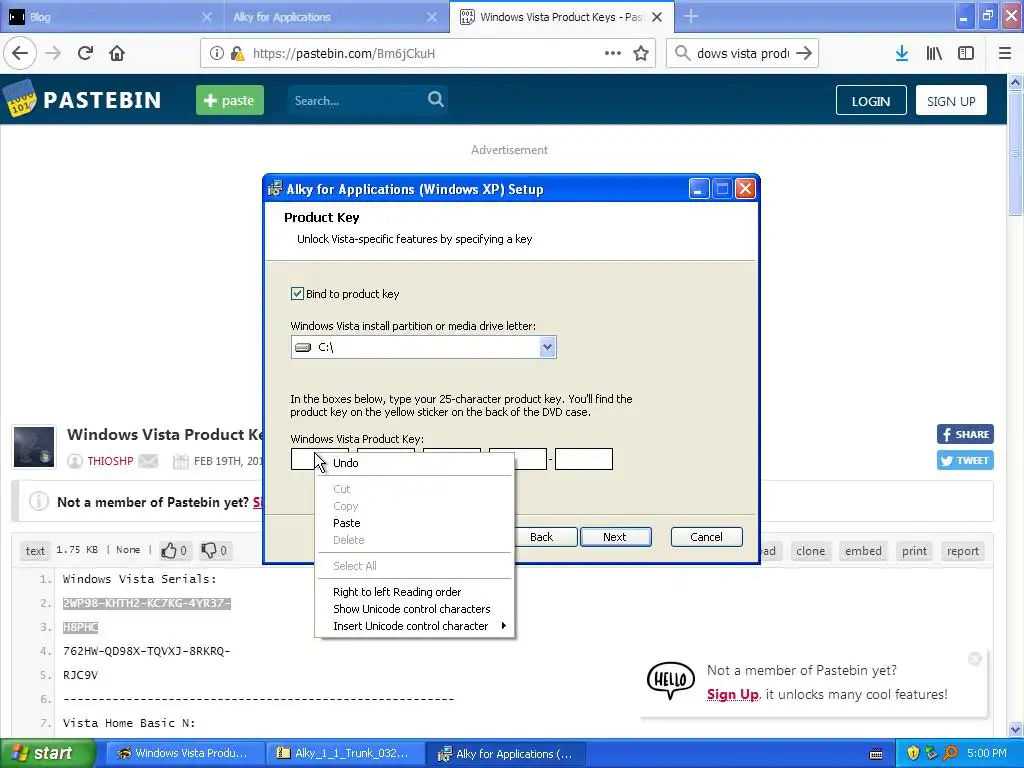Click the SIGN UP button
The width and height of the screenshot is (1024, 768).
(951, 101)
